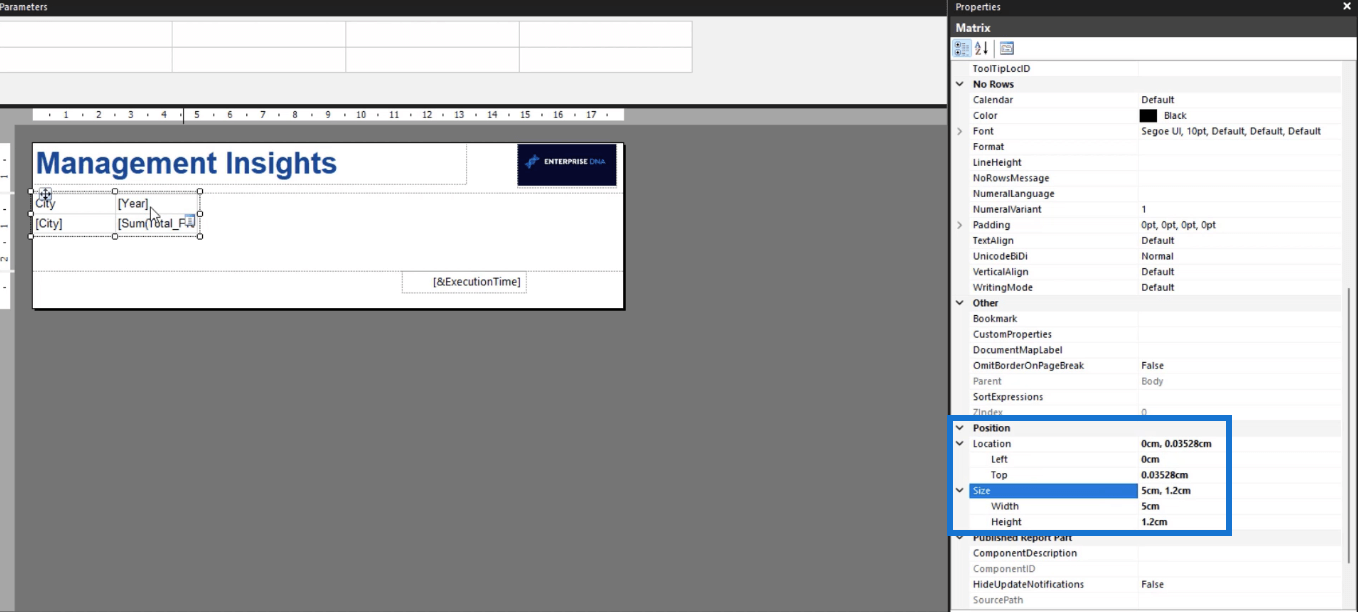This screenshot has height=612, width=1358.
Task: Select the Format property row
Action: coord(1146,147)
